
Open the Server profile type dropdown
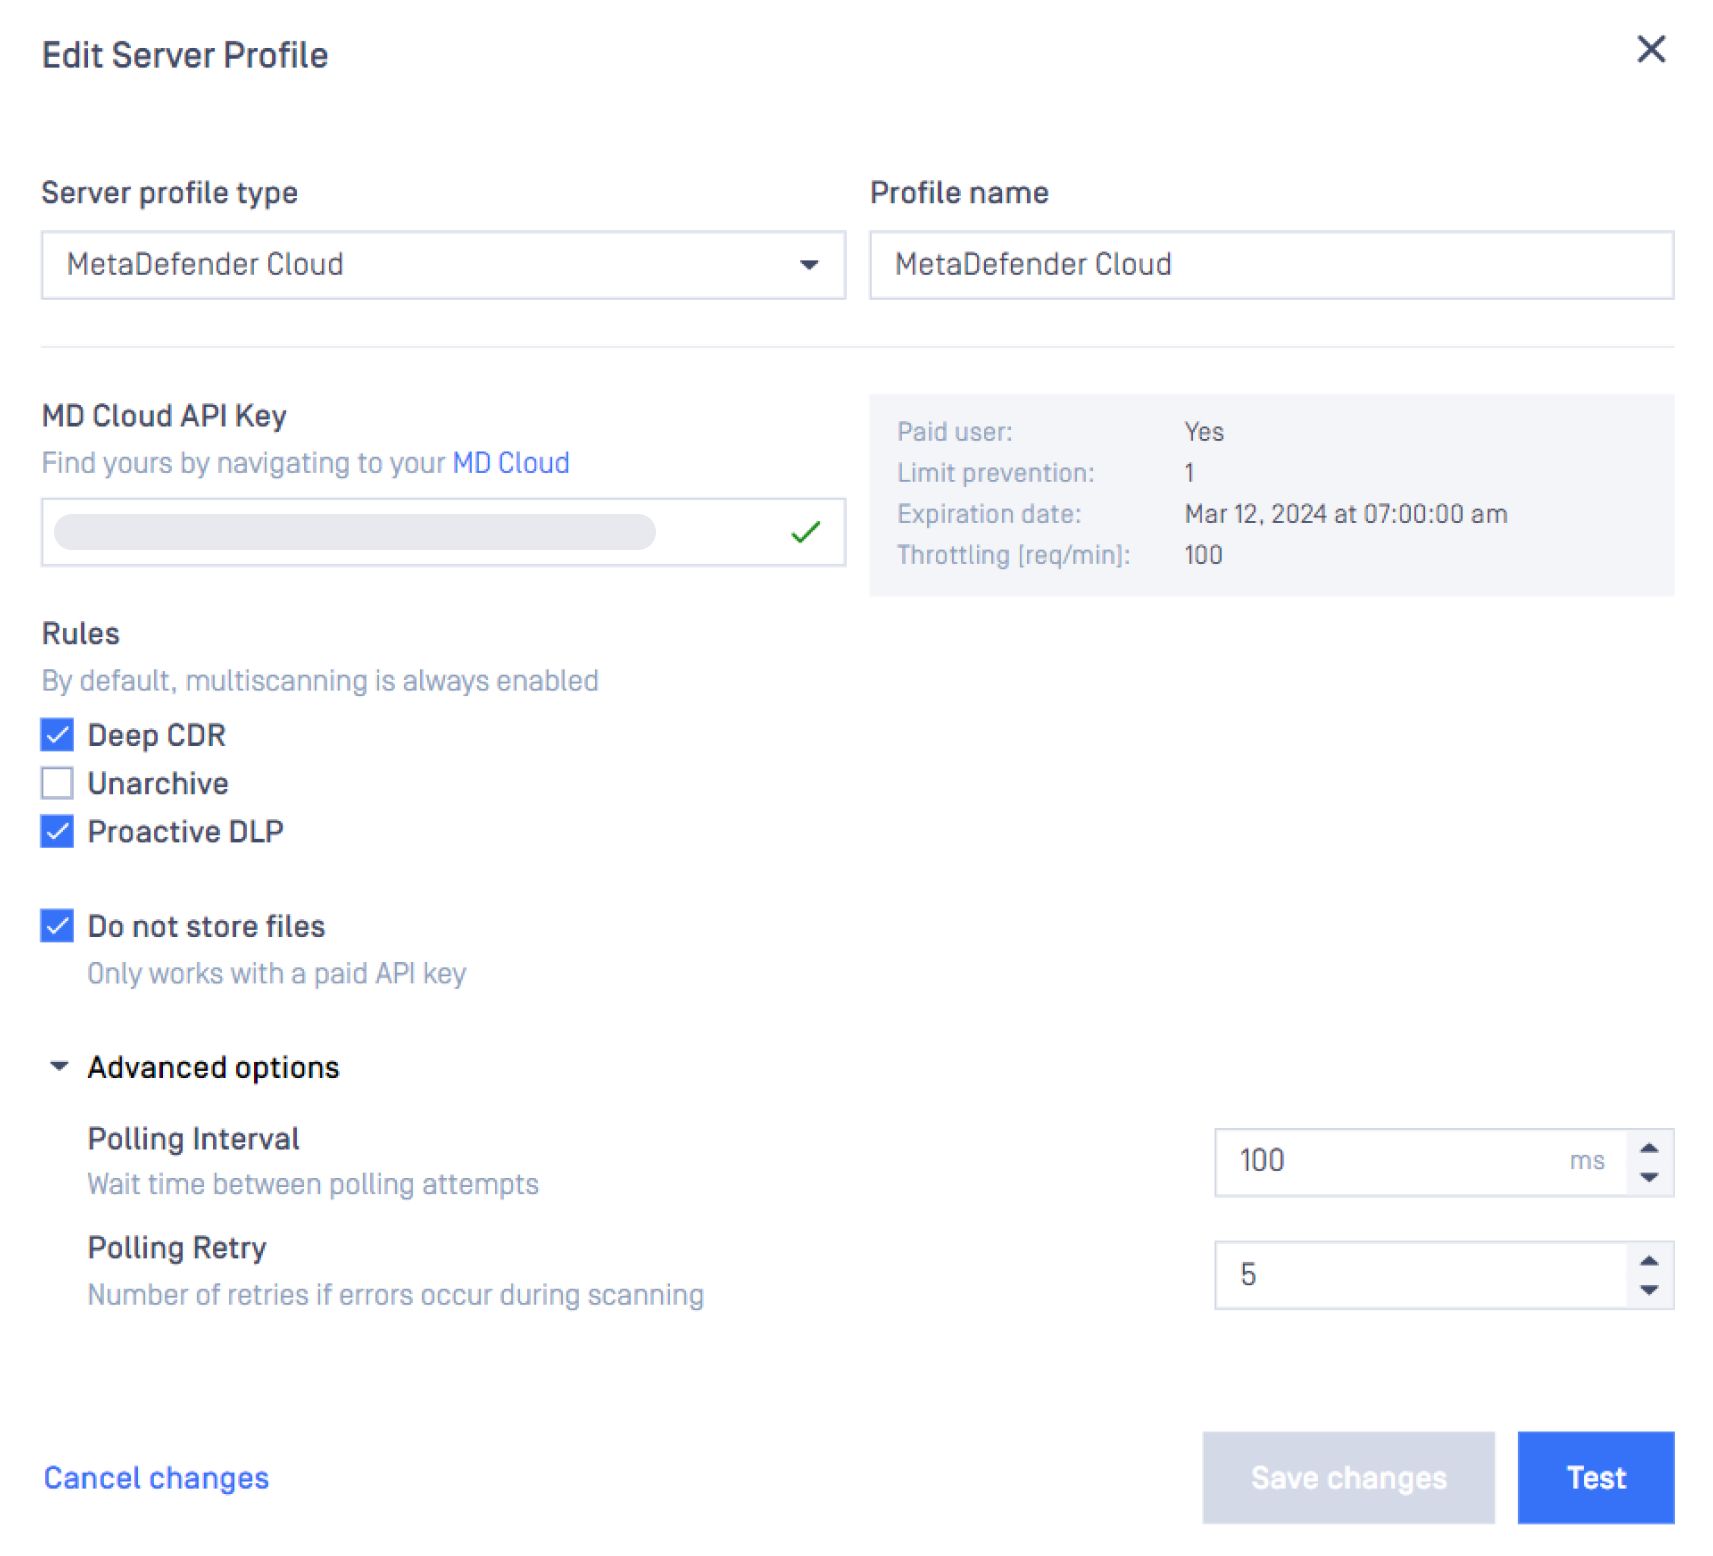(442, 265)
